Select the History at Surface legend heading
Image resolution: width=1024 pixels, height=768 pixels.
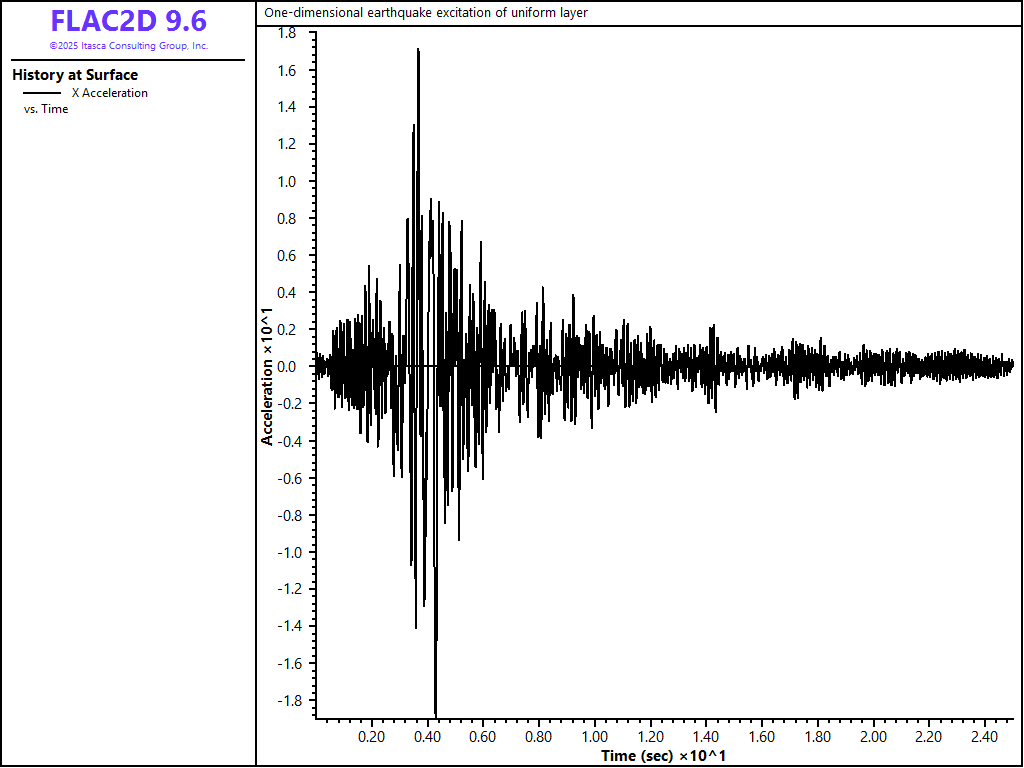point(75,75)
